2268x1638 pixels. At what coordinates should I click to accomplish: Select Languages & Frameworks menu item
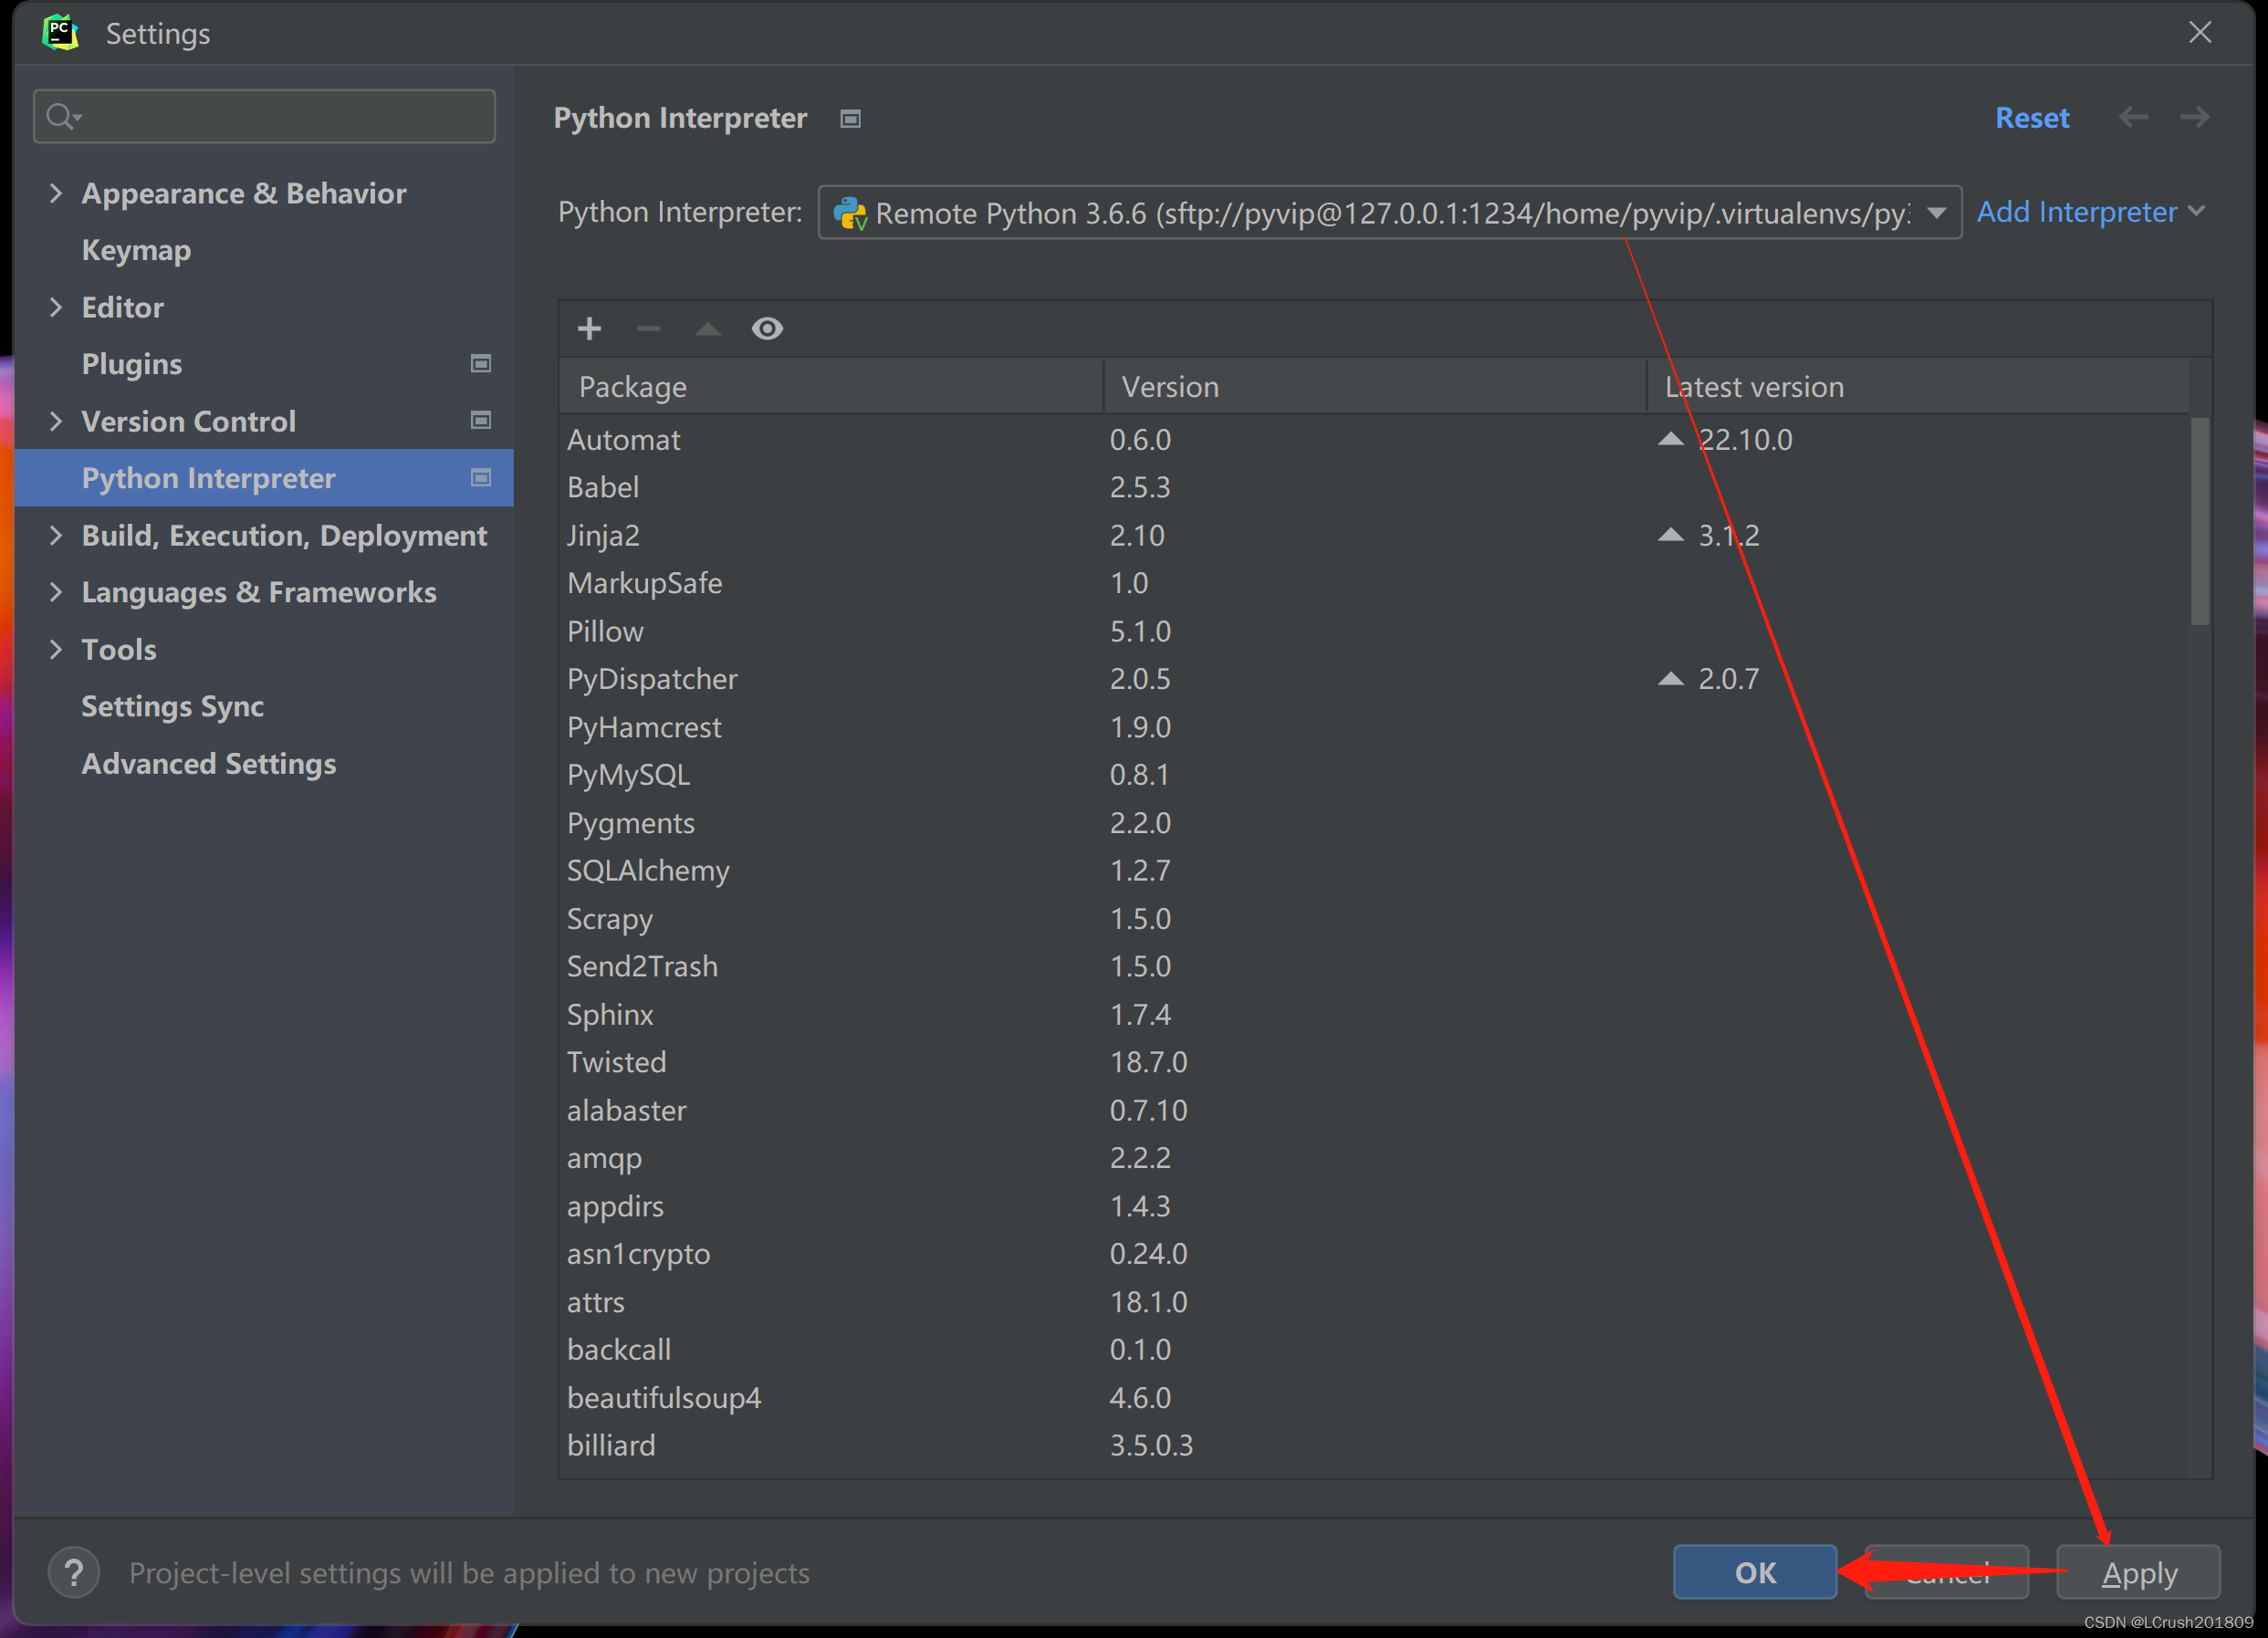[261, 592]
